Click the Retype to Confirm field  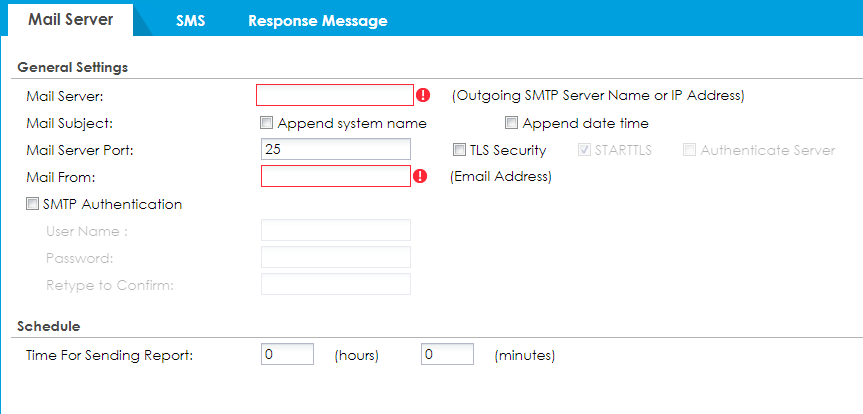tap(335, 285)
